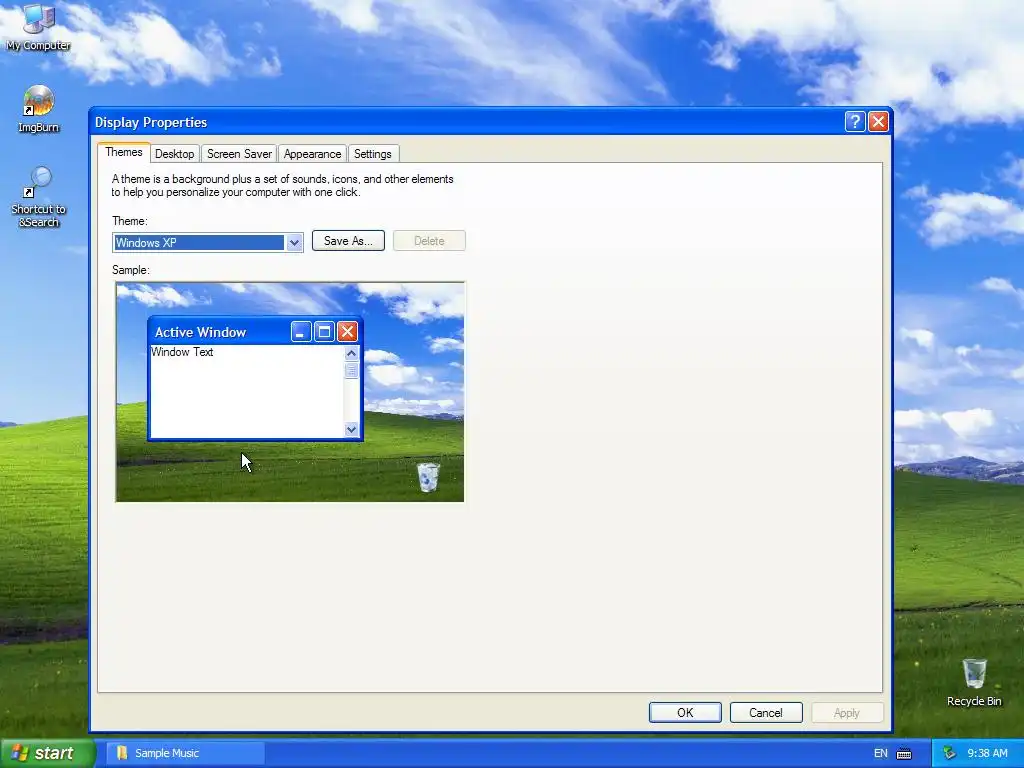
Task: Select the ImgBurn desktop shortcut
Action: pos(39,109)
